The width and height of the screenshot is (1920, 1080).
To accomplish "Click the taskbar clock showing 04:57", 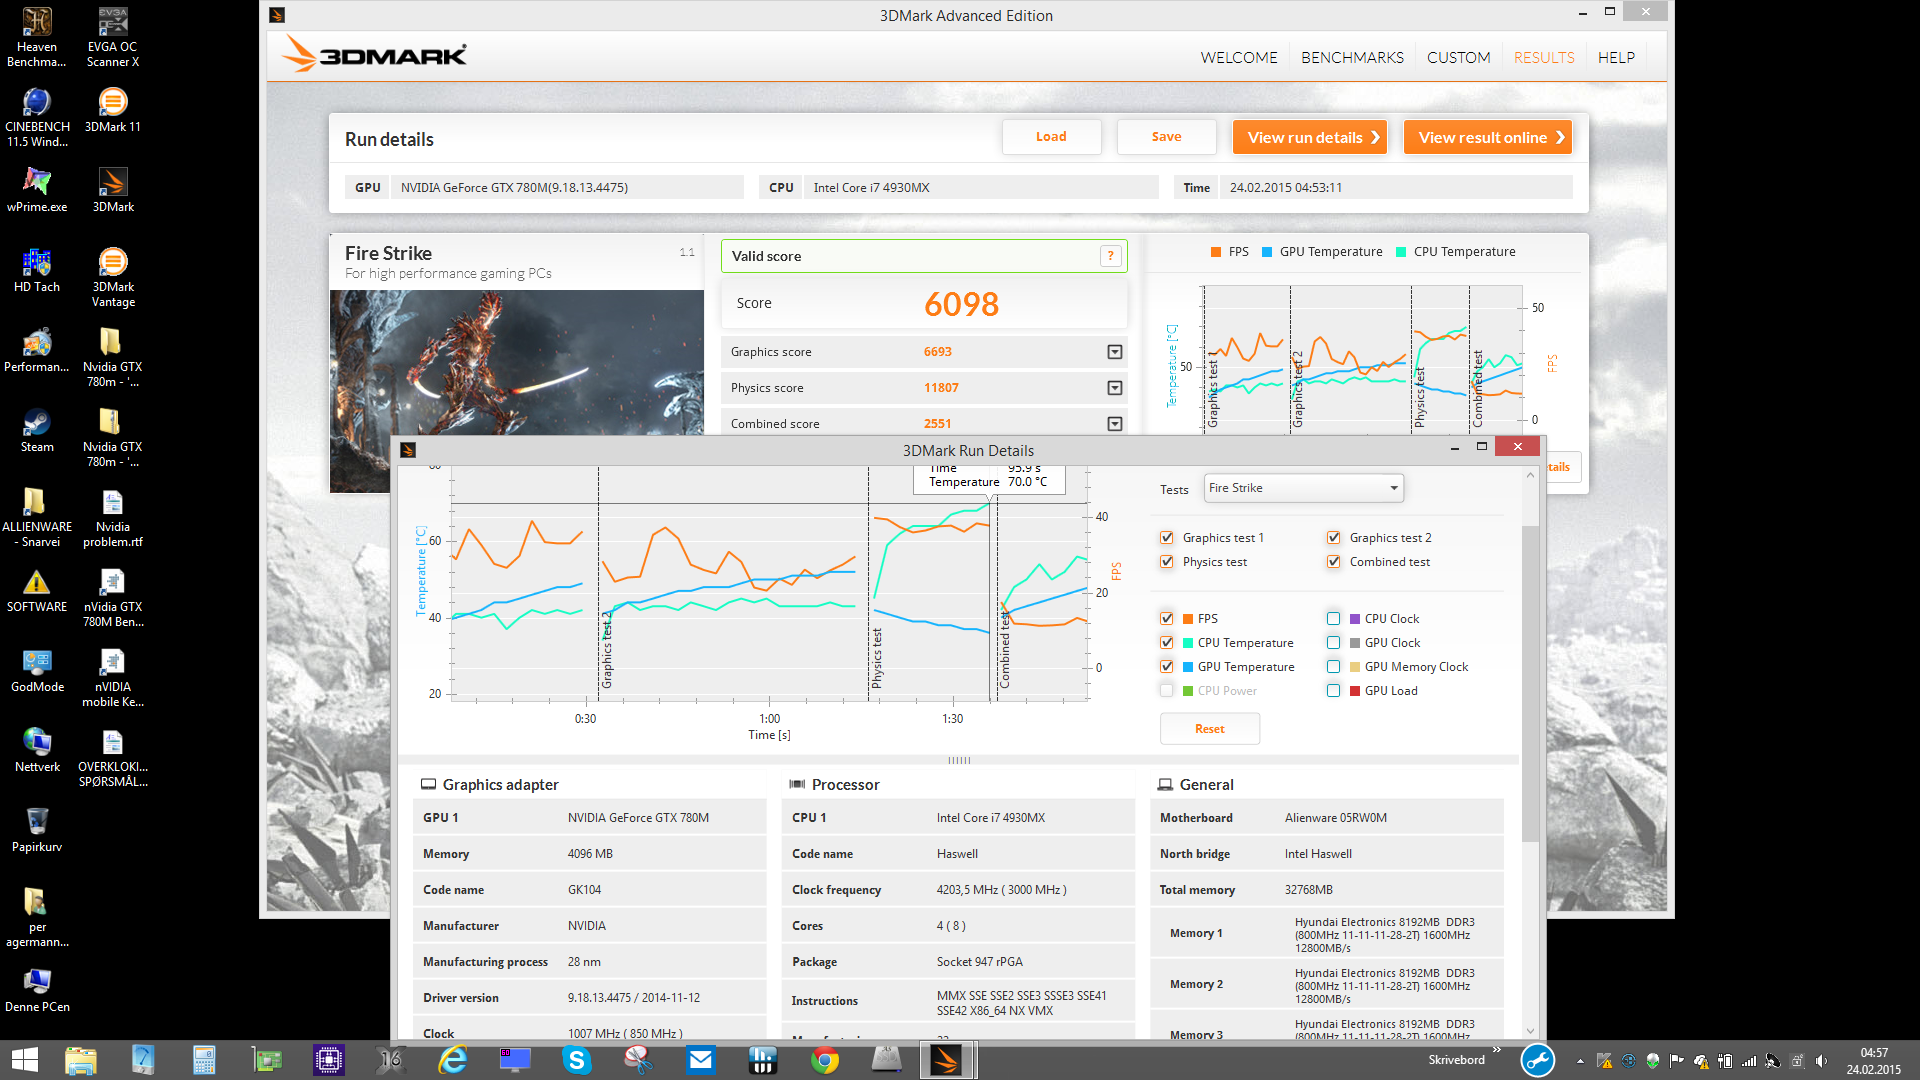I will pyautogui.click(x=1873, y=1060).
